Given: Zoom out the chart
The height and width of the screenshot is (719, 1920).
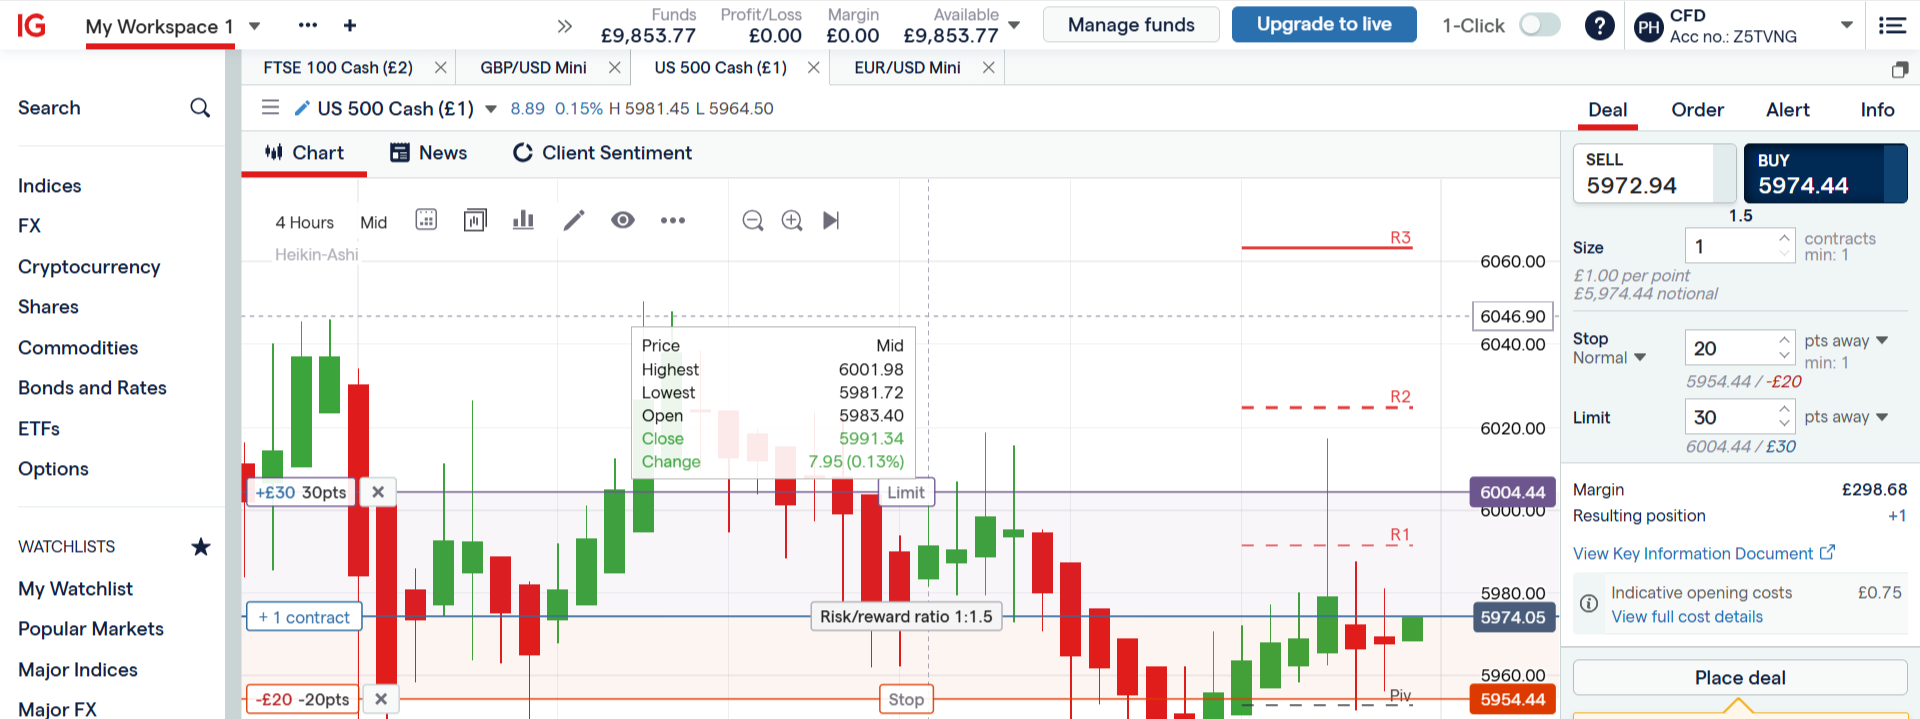Looking at the screenshot, I should (753, 220).
